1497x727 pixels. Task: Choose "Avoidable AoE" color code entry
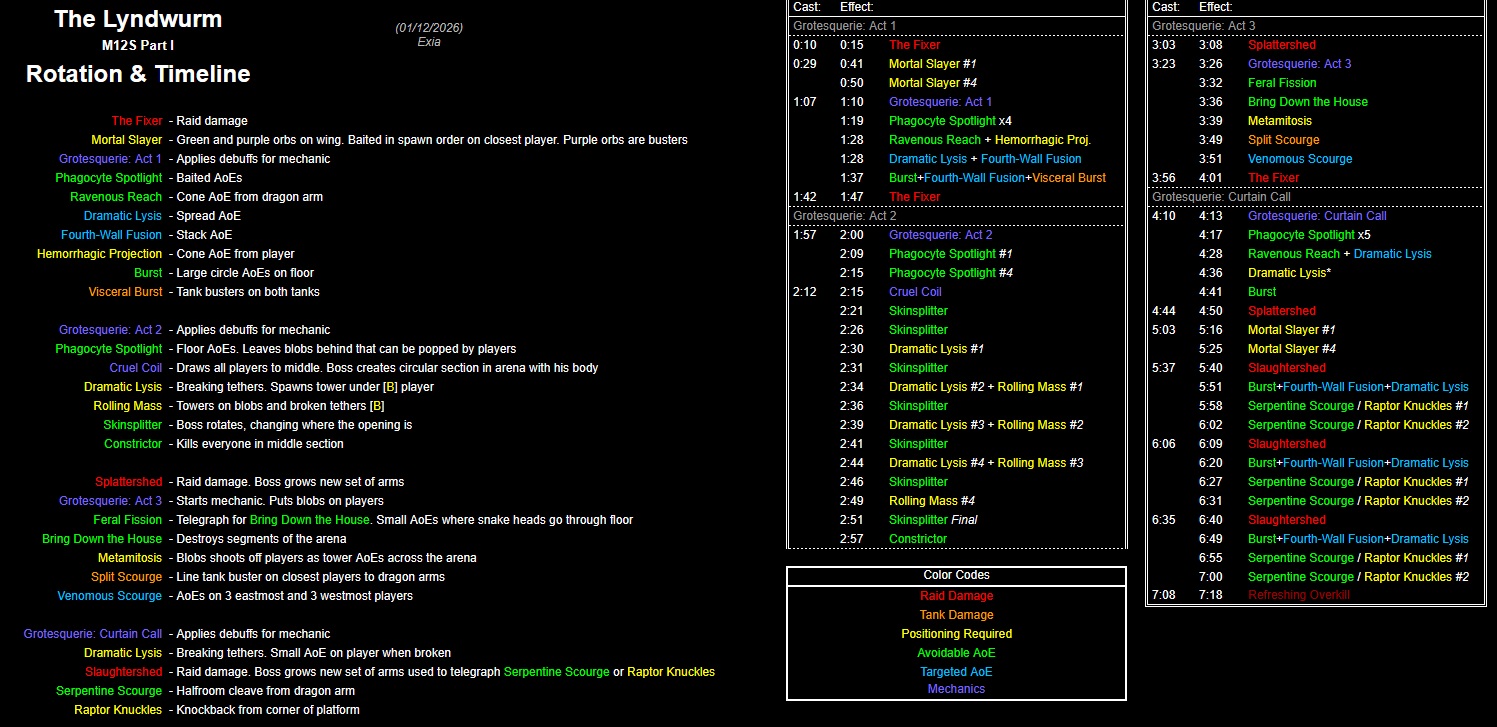coord(956,653)
